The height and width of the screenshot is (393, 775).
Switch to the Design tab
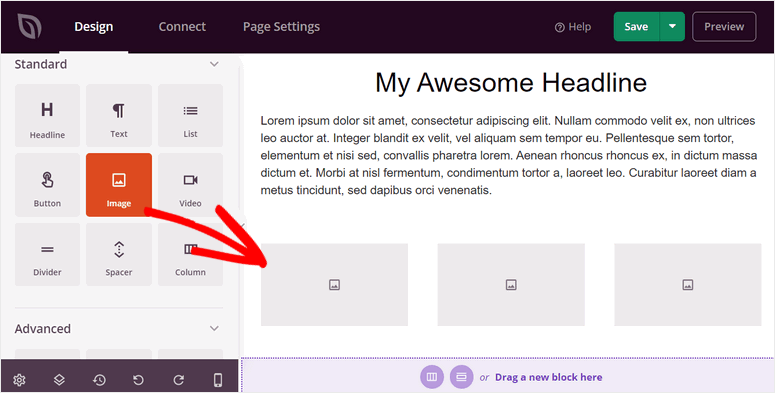(94, 27)
